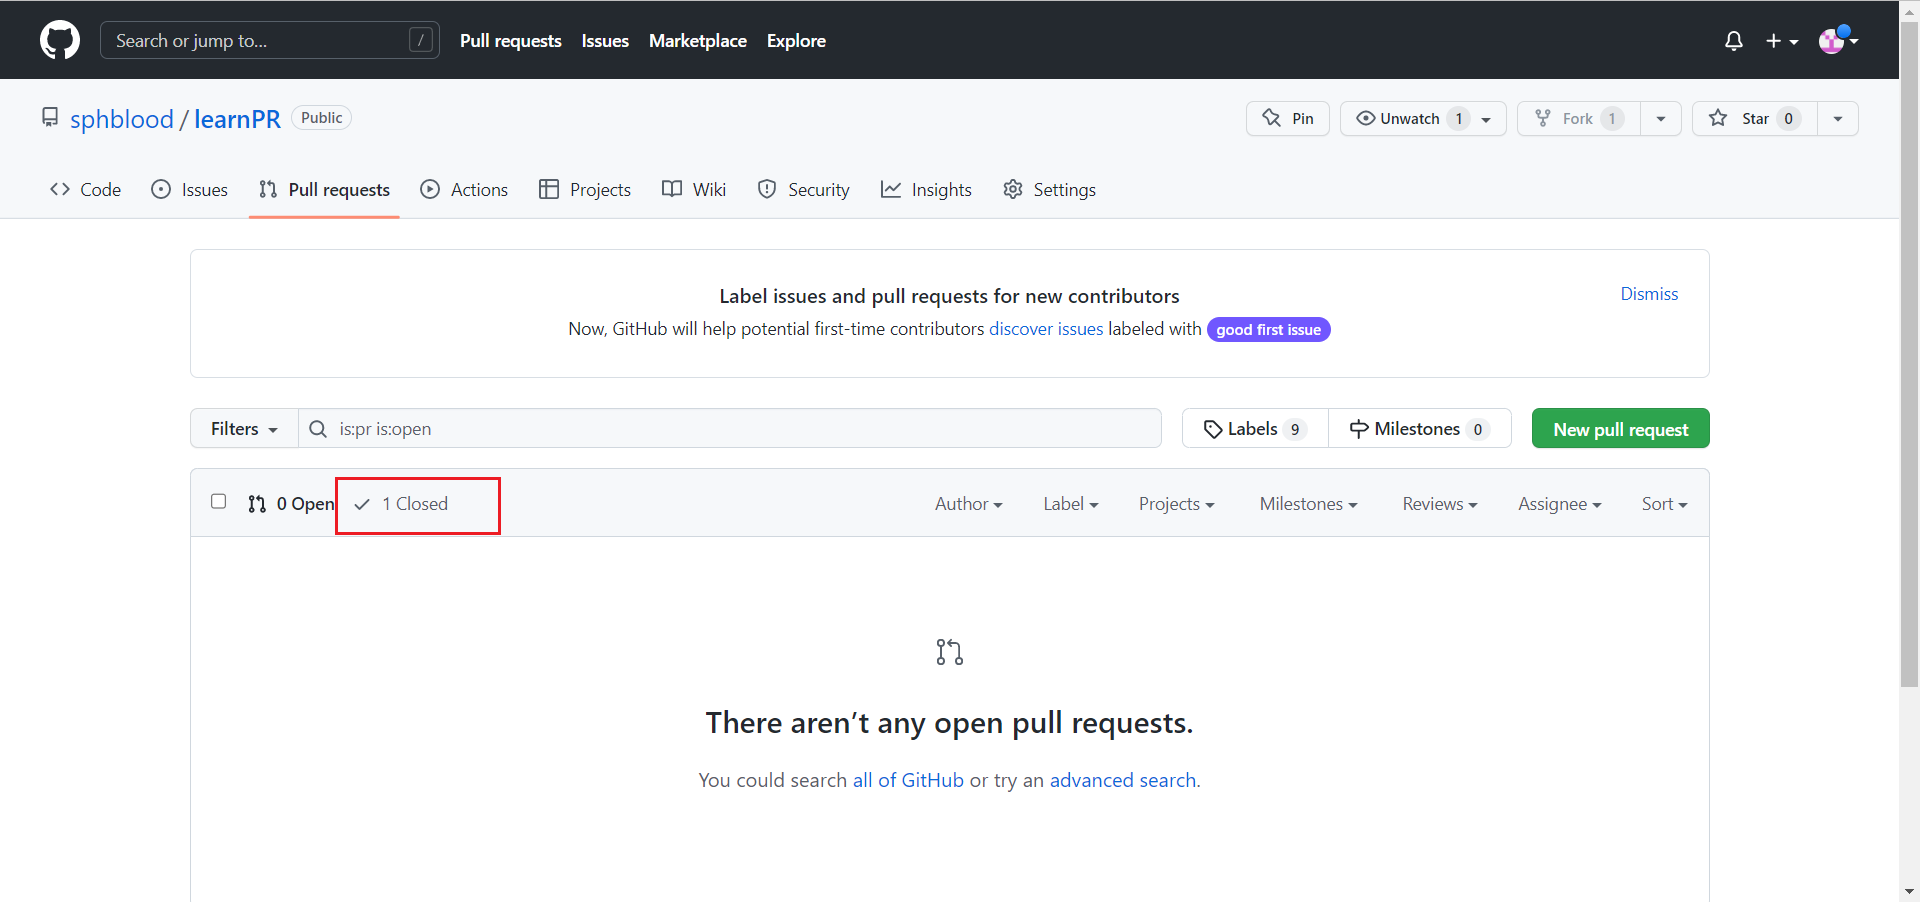
Task: Click the GitHub Octocat logo
Action: tap(60, 40)
